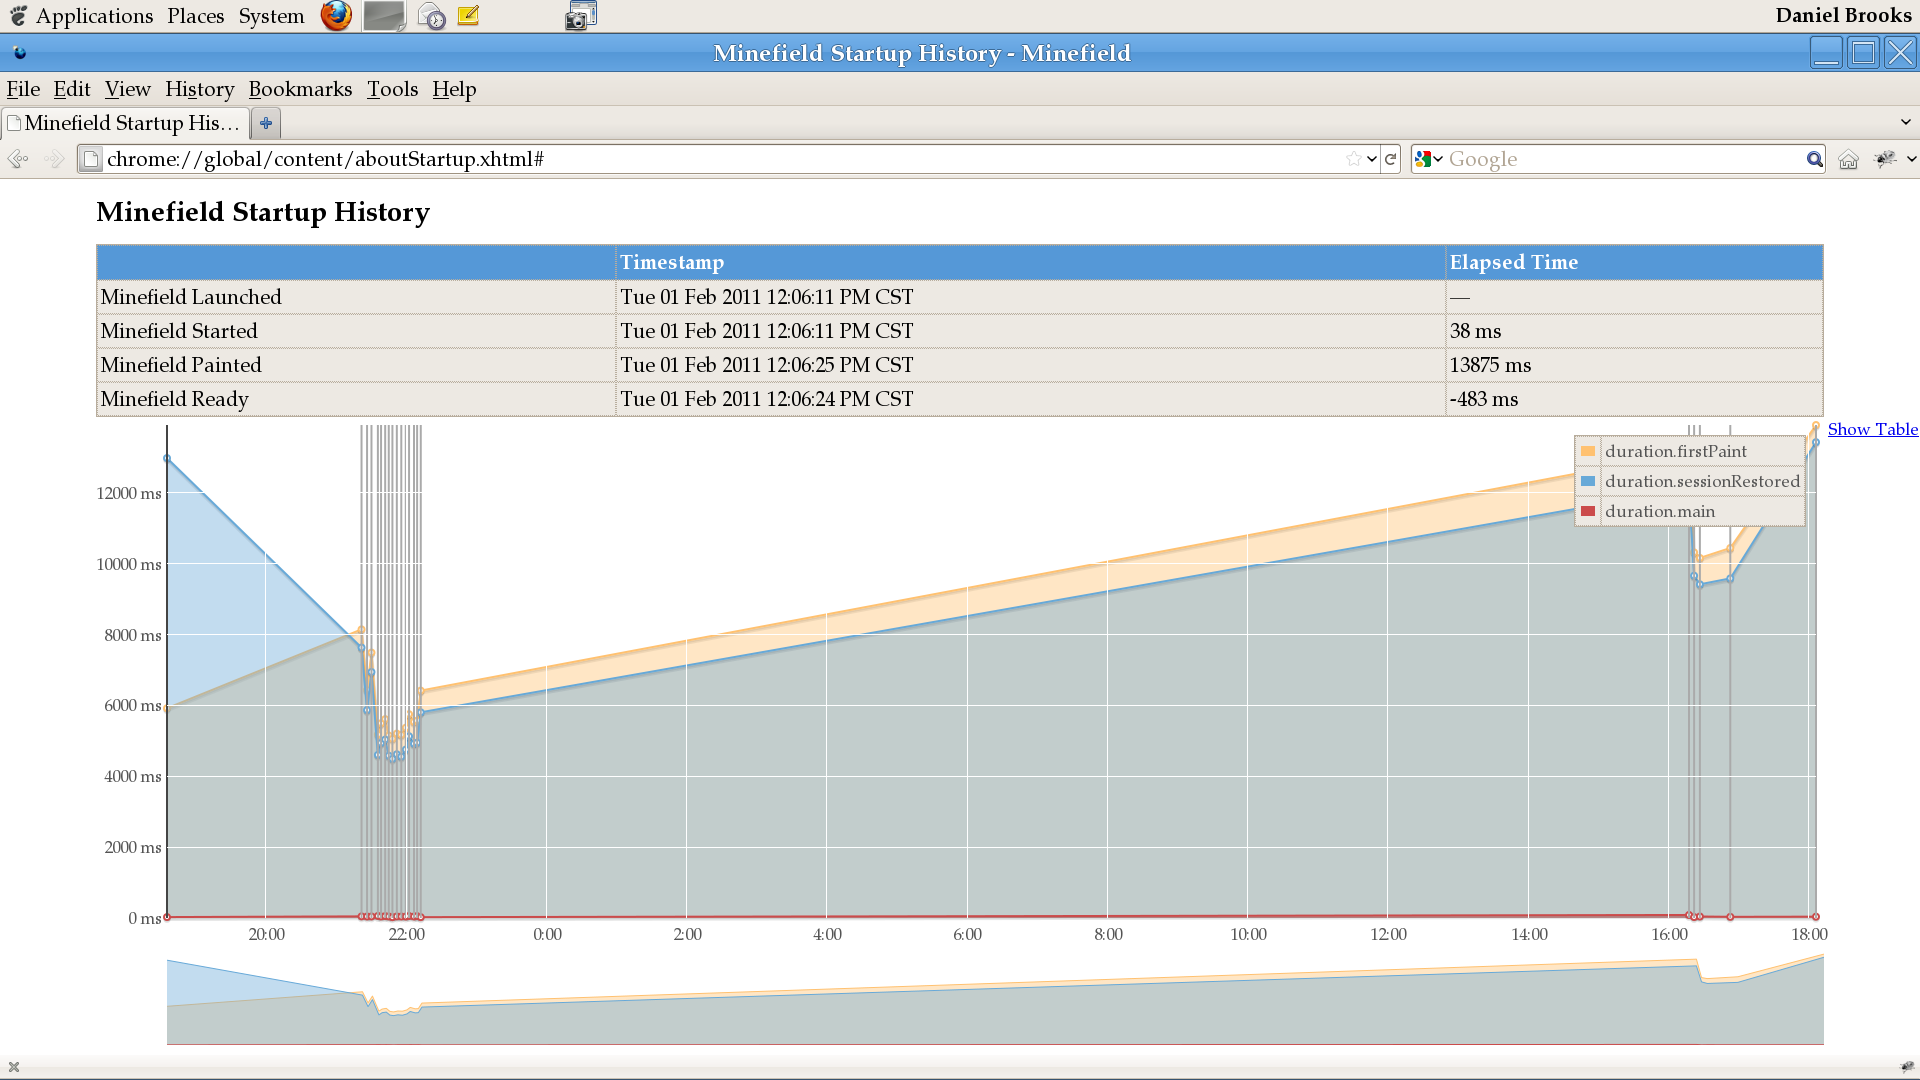Open the Tools menu
1920x1080 pixels.
tap(392, 89)
